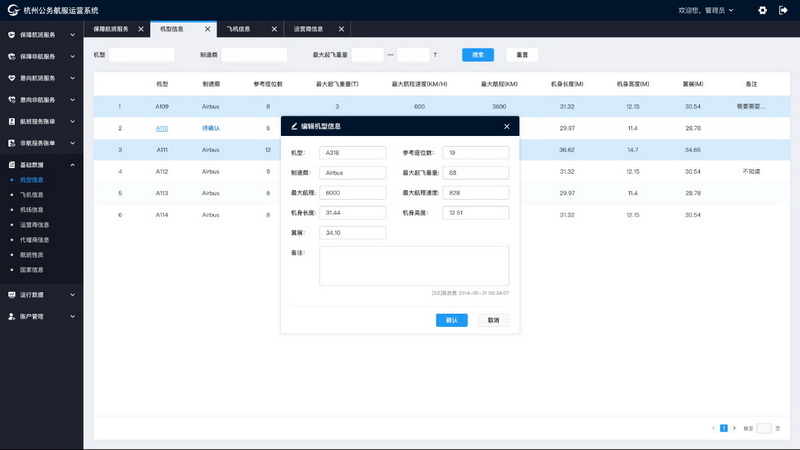
Task: Click the previous page arrow in pagination
Action: tap(713, 427)
